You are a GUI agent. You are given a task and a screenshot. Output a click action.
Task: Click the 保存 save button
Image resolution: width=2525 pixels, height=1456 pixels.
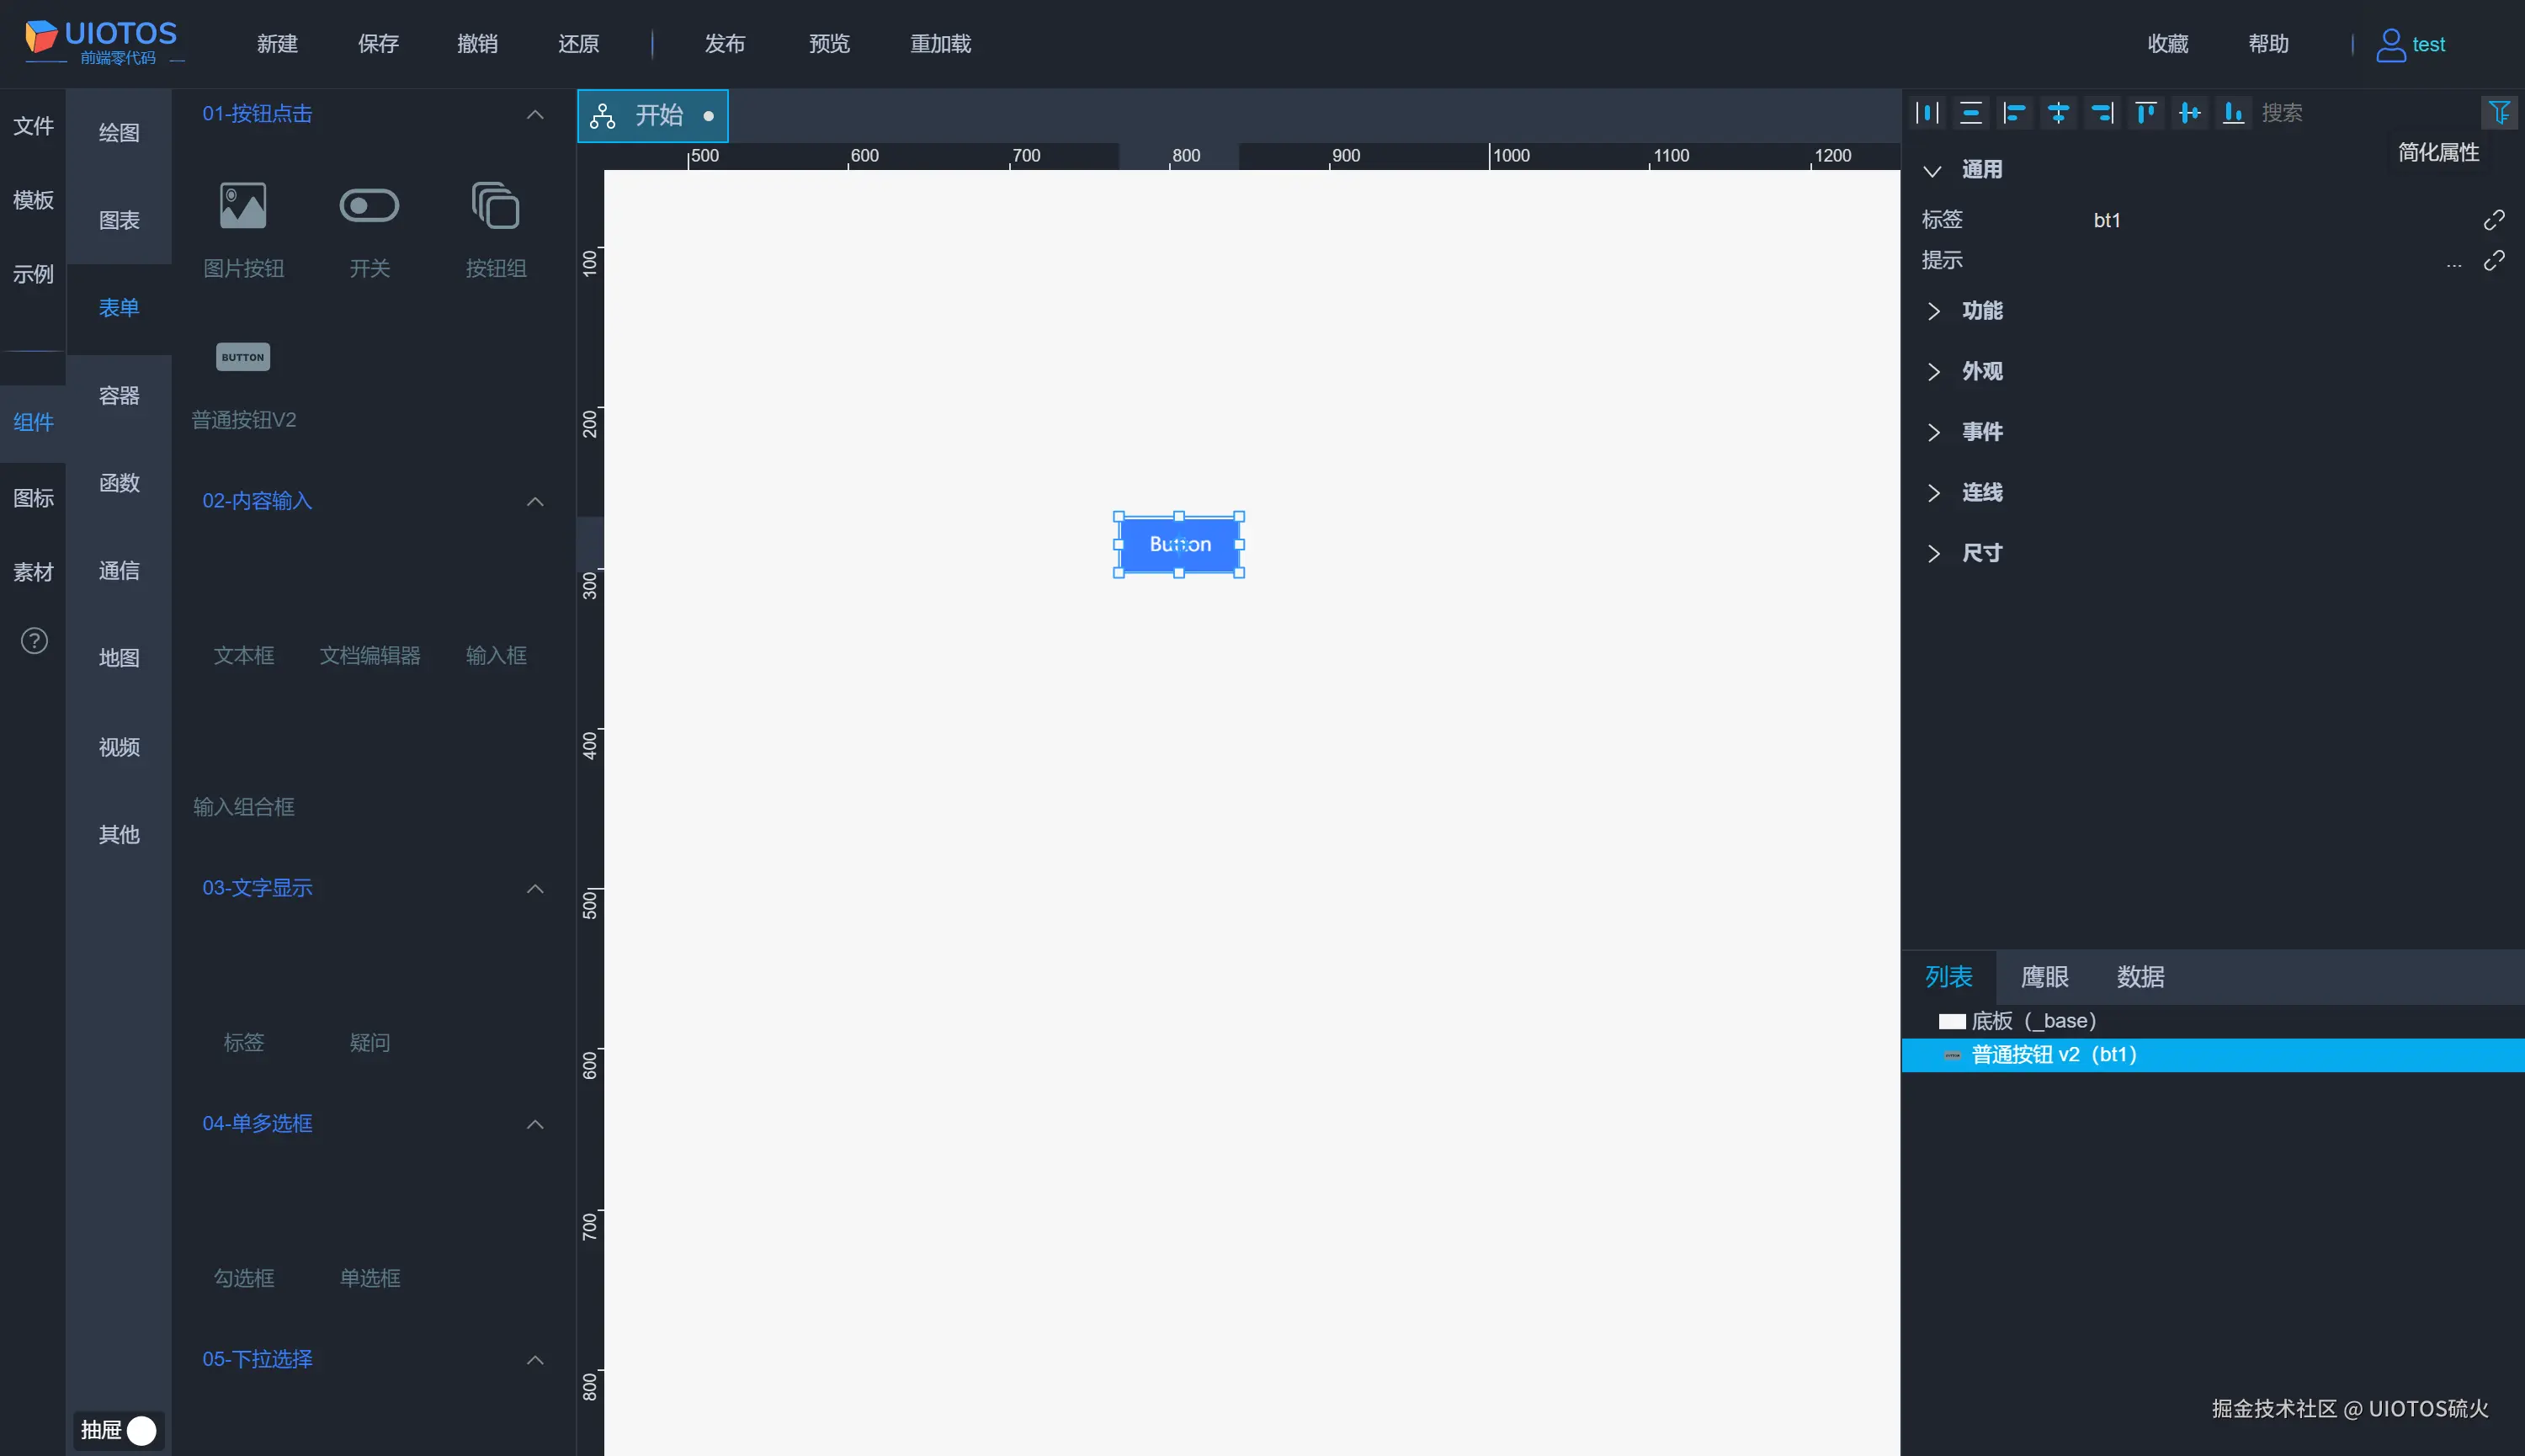(378, 44)
